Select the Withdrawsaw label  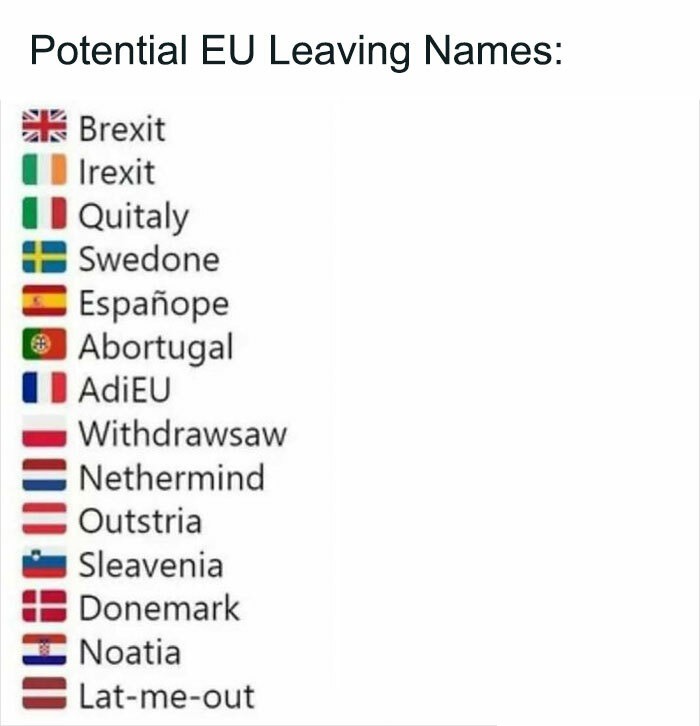183,434
